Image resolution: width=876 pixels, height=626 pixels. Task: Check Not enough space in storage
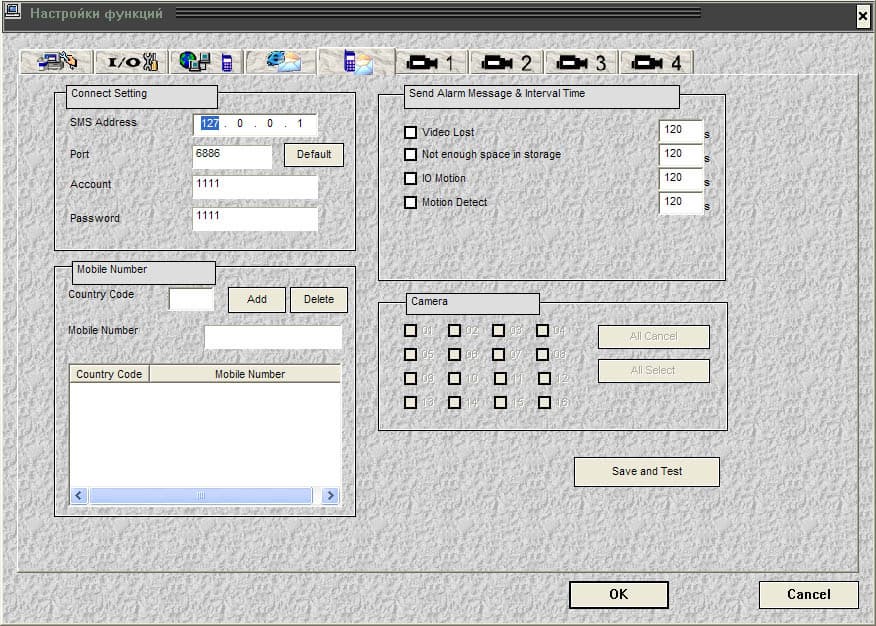click(410, 154)
